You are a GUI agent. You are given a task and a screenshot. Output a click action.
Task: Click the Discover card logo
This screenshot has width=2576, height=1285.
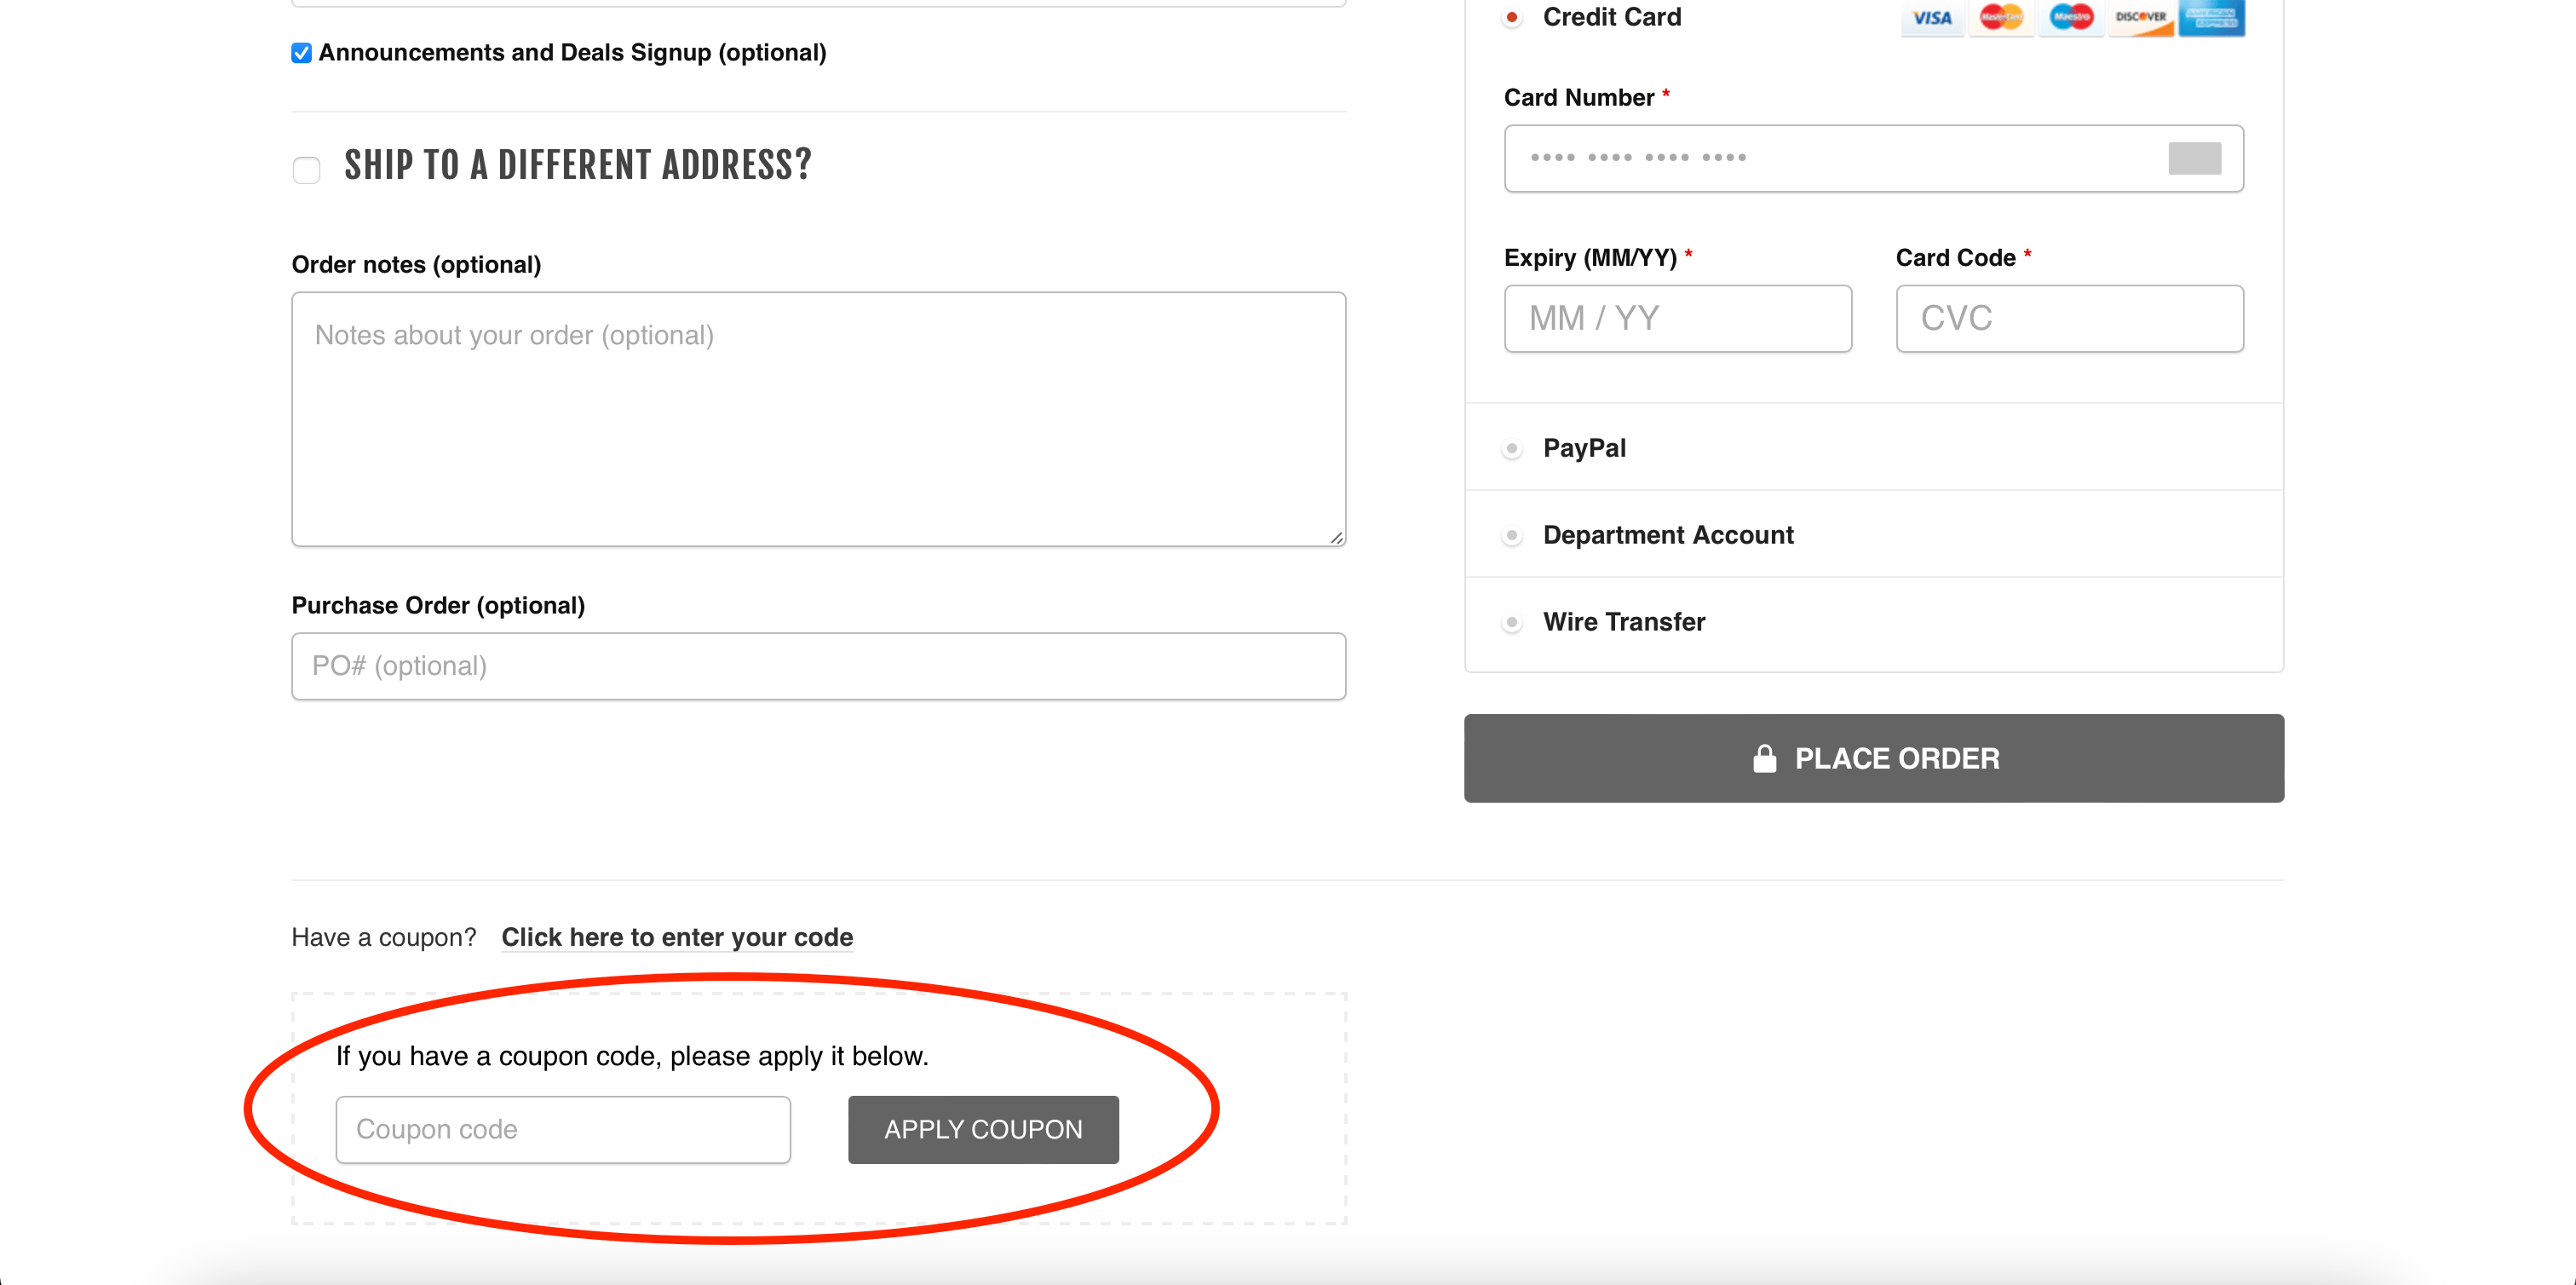click(2140, 17)
